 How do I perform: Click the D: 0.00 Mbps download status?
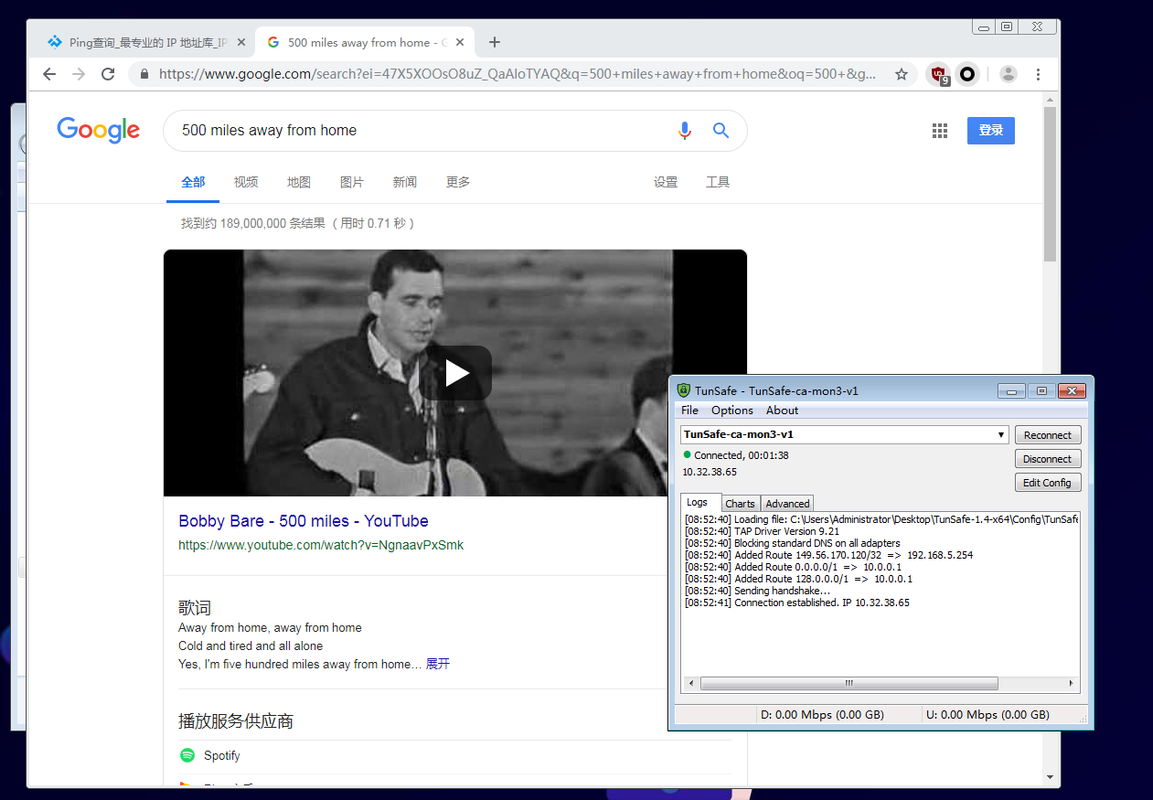click(x=822, y=714)
